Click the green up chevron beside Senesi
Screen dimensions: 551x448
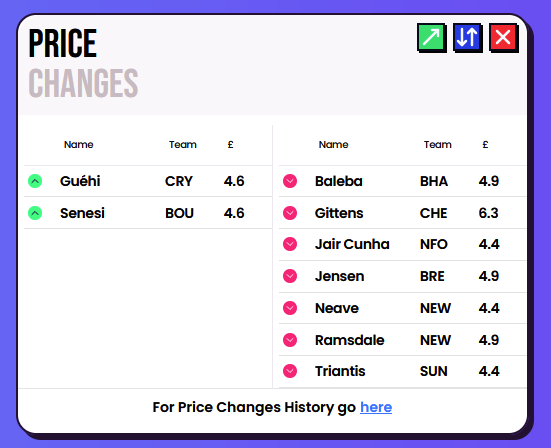pyautogui.click(x=35, y=213)
